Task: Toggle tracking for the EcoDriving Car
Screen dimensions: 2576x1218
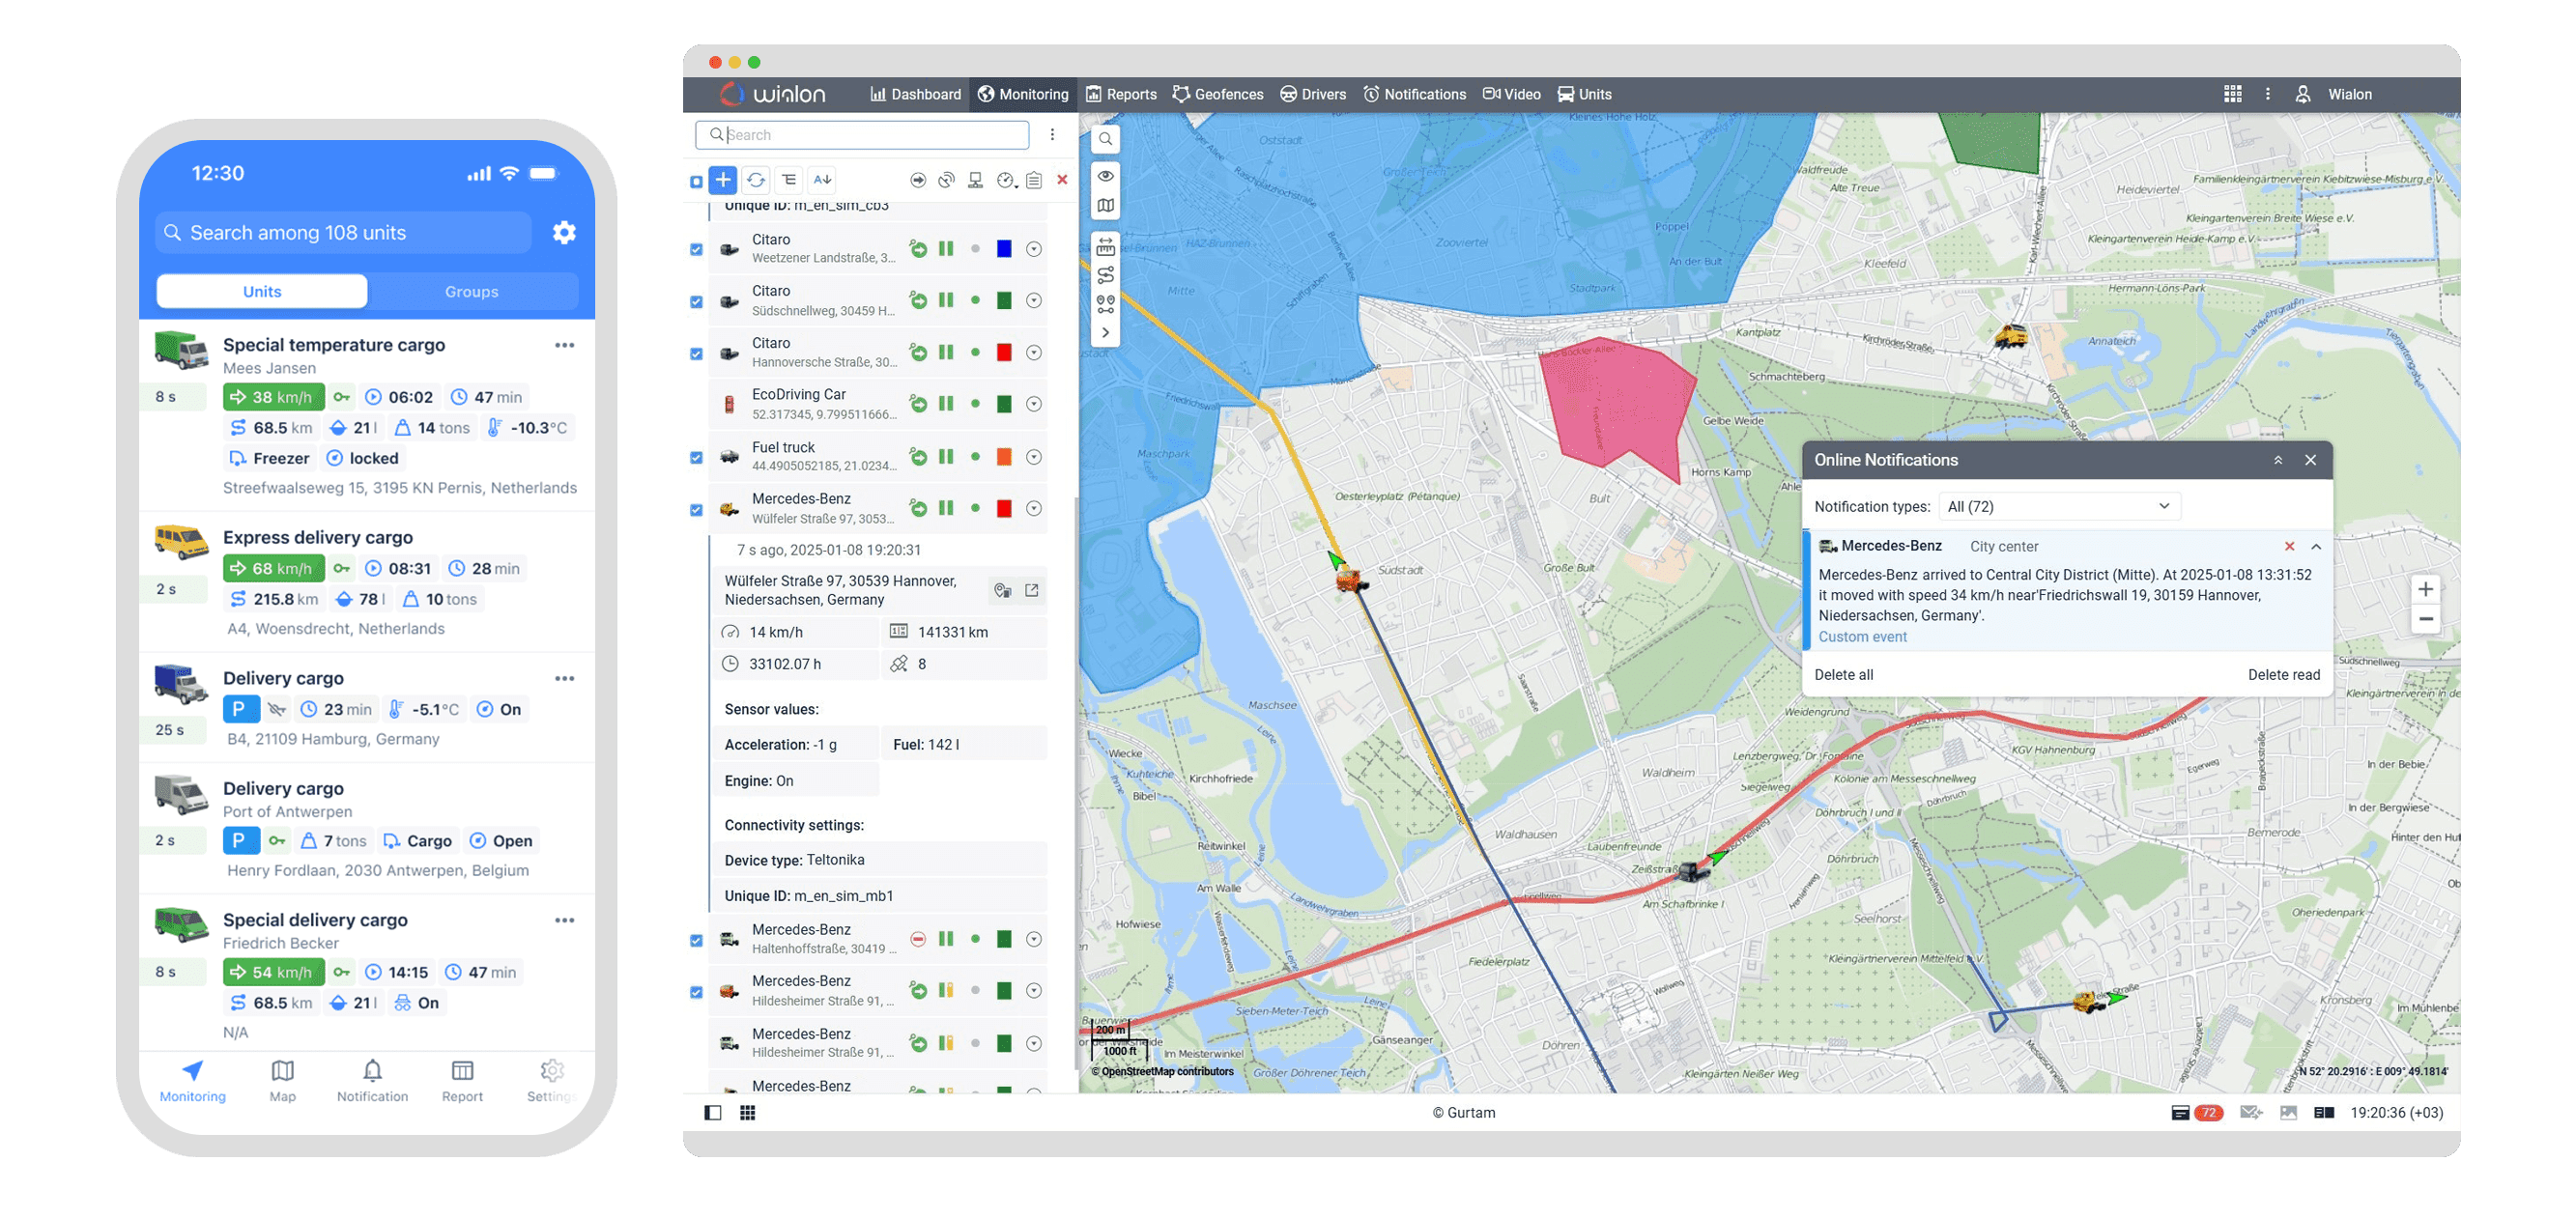Action: click(917, 404)
